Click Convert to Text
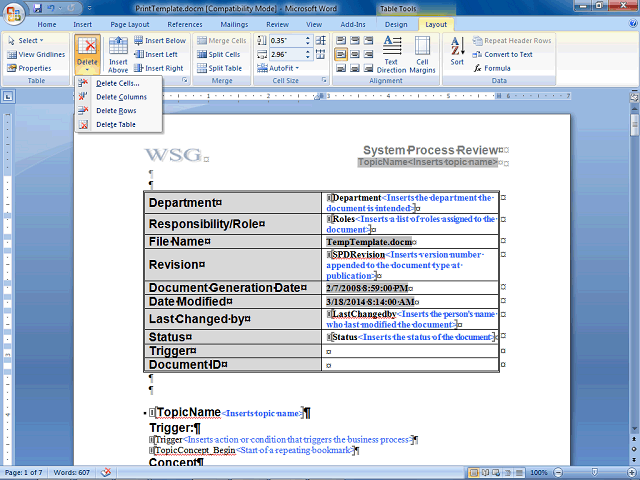This screenshot has width=640, height=480. (x=502, y=54)
